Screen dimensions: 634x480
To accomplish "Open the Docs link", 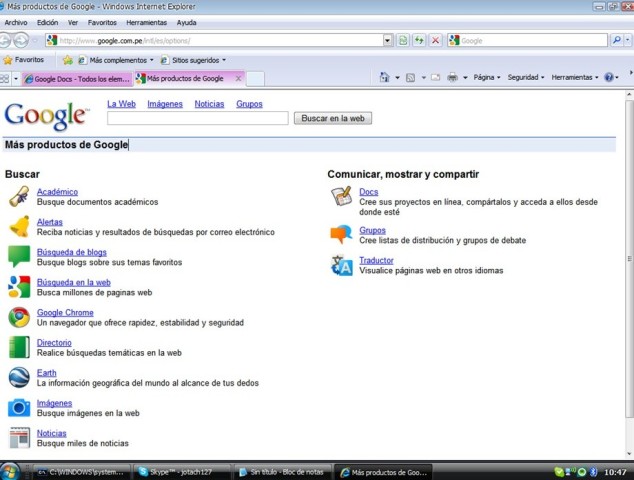I will point(369,192).
